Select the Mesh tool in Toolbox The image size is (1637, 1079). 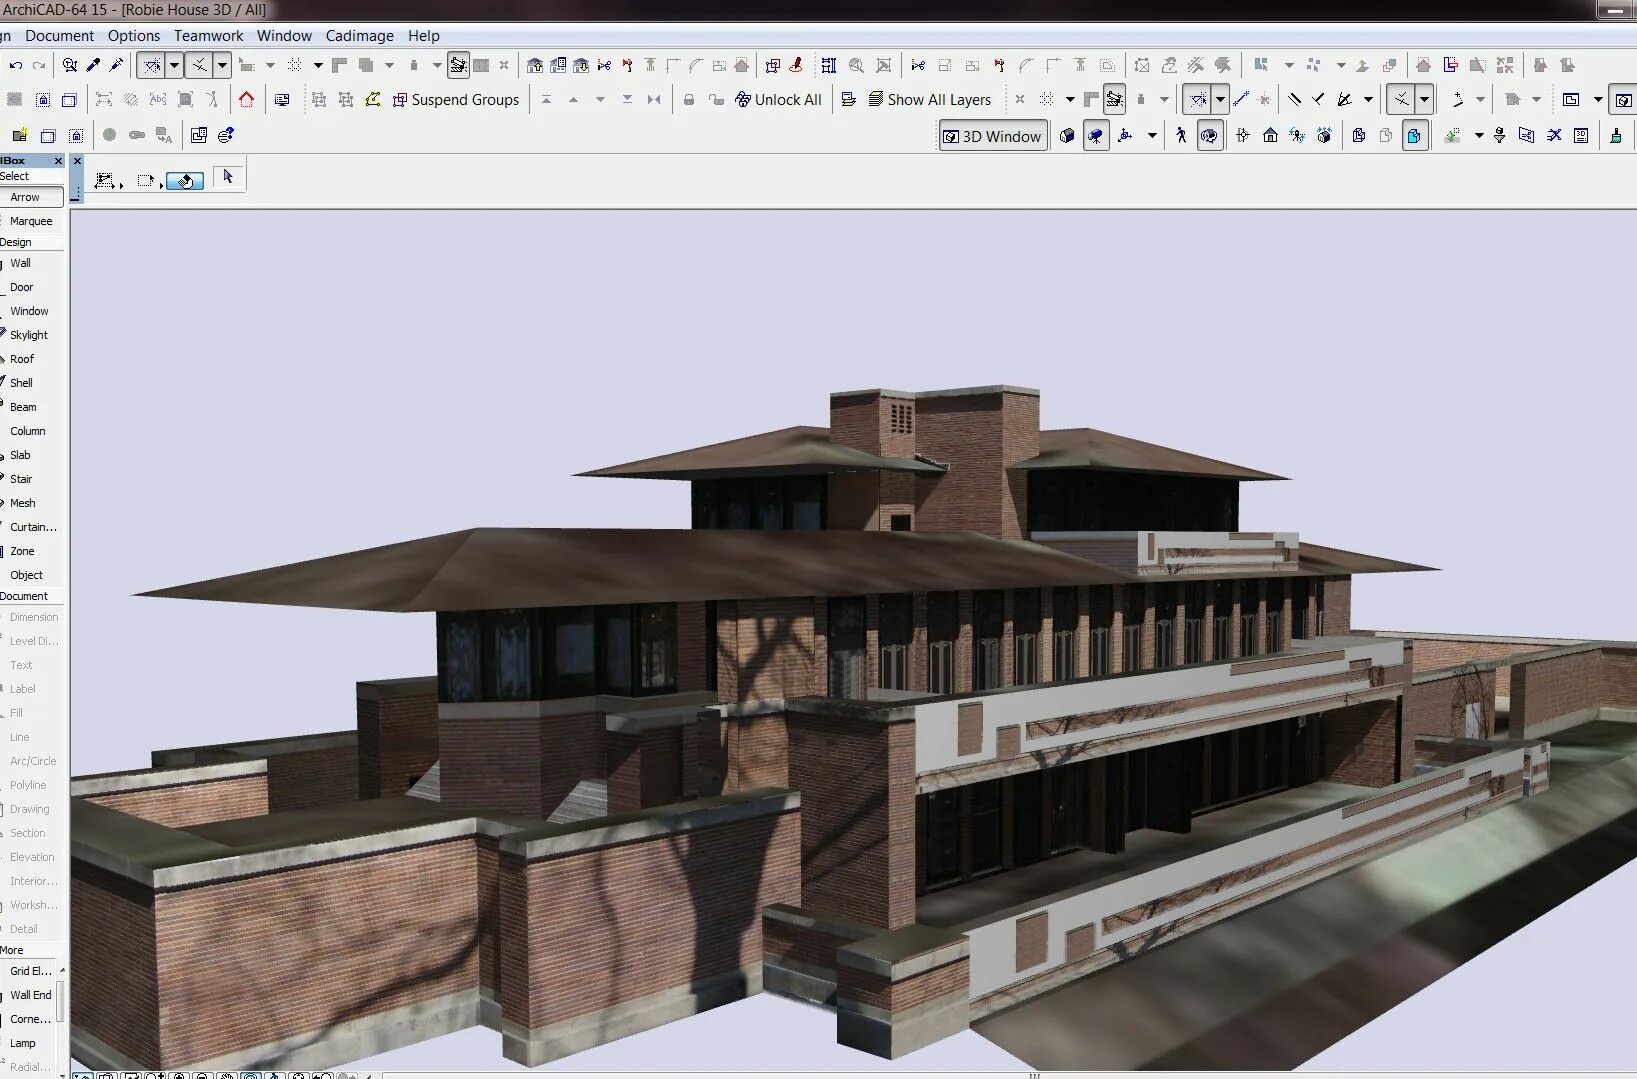point(31,503)
